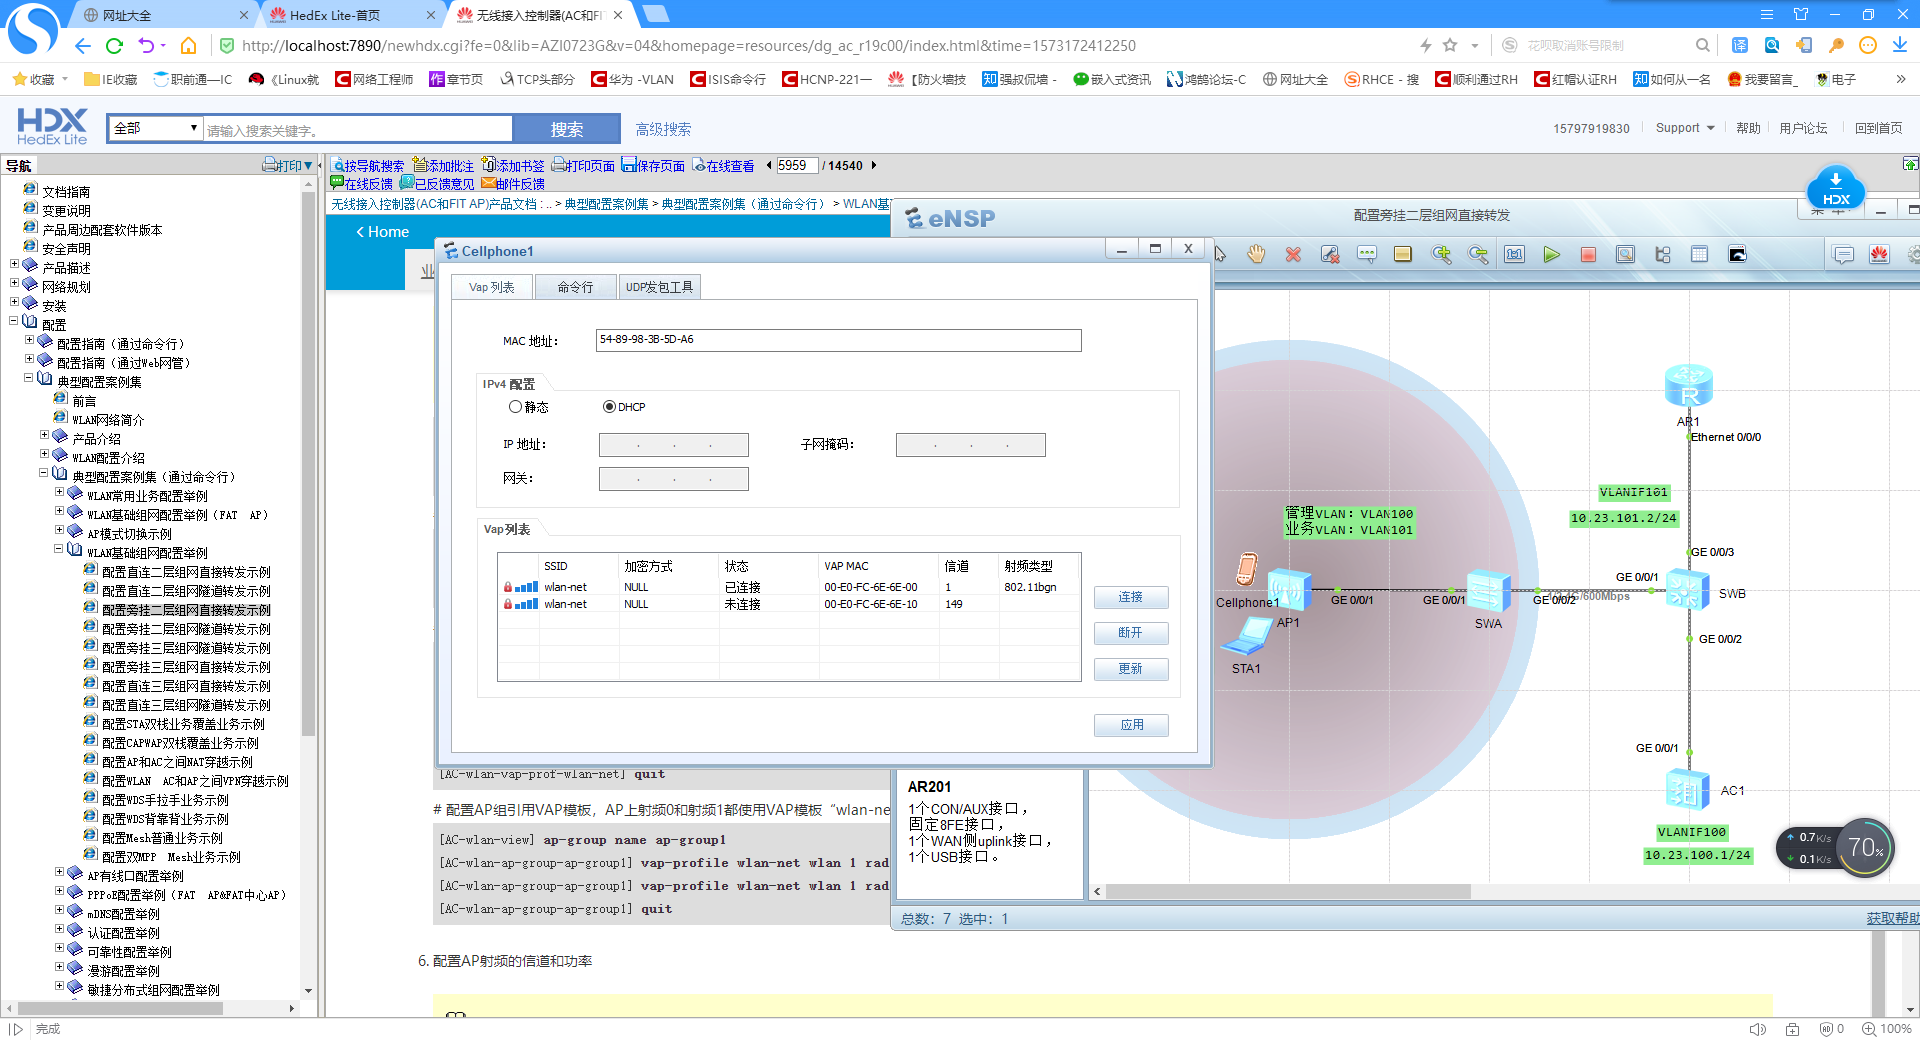Switch to the UDP发包工具 tab
Image resolution: width=1920 pixels, height=1040 pixels.
click(x=659, y=287)
